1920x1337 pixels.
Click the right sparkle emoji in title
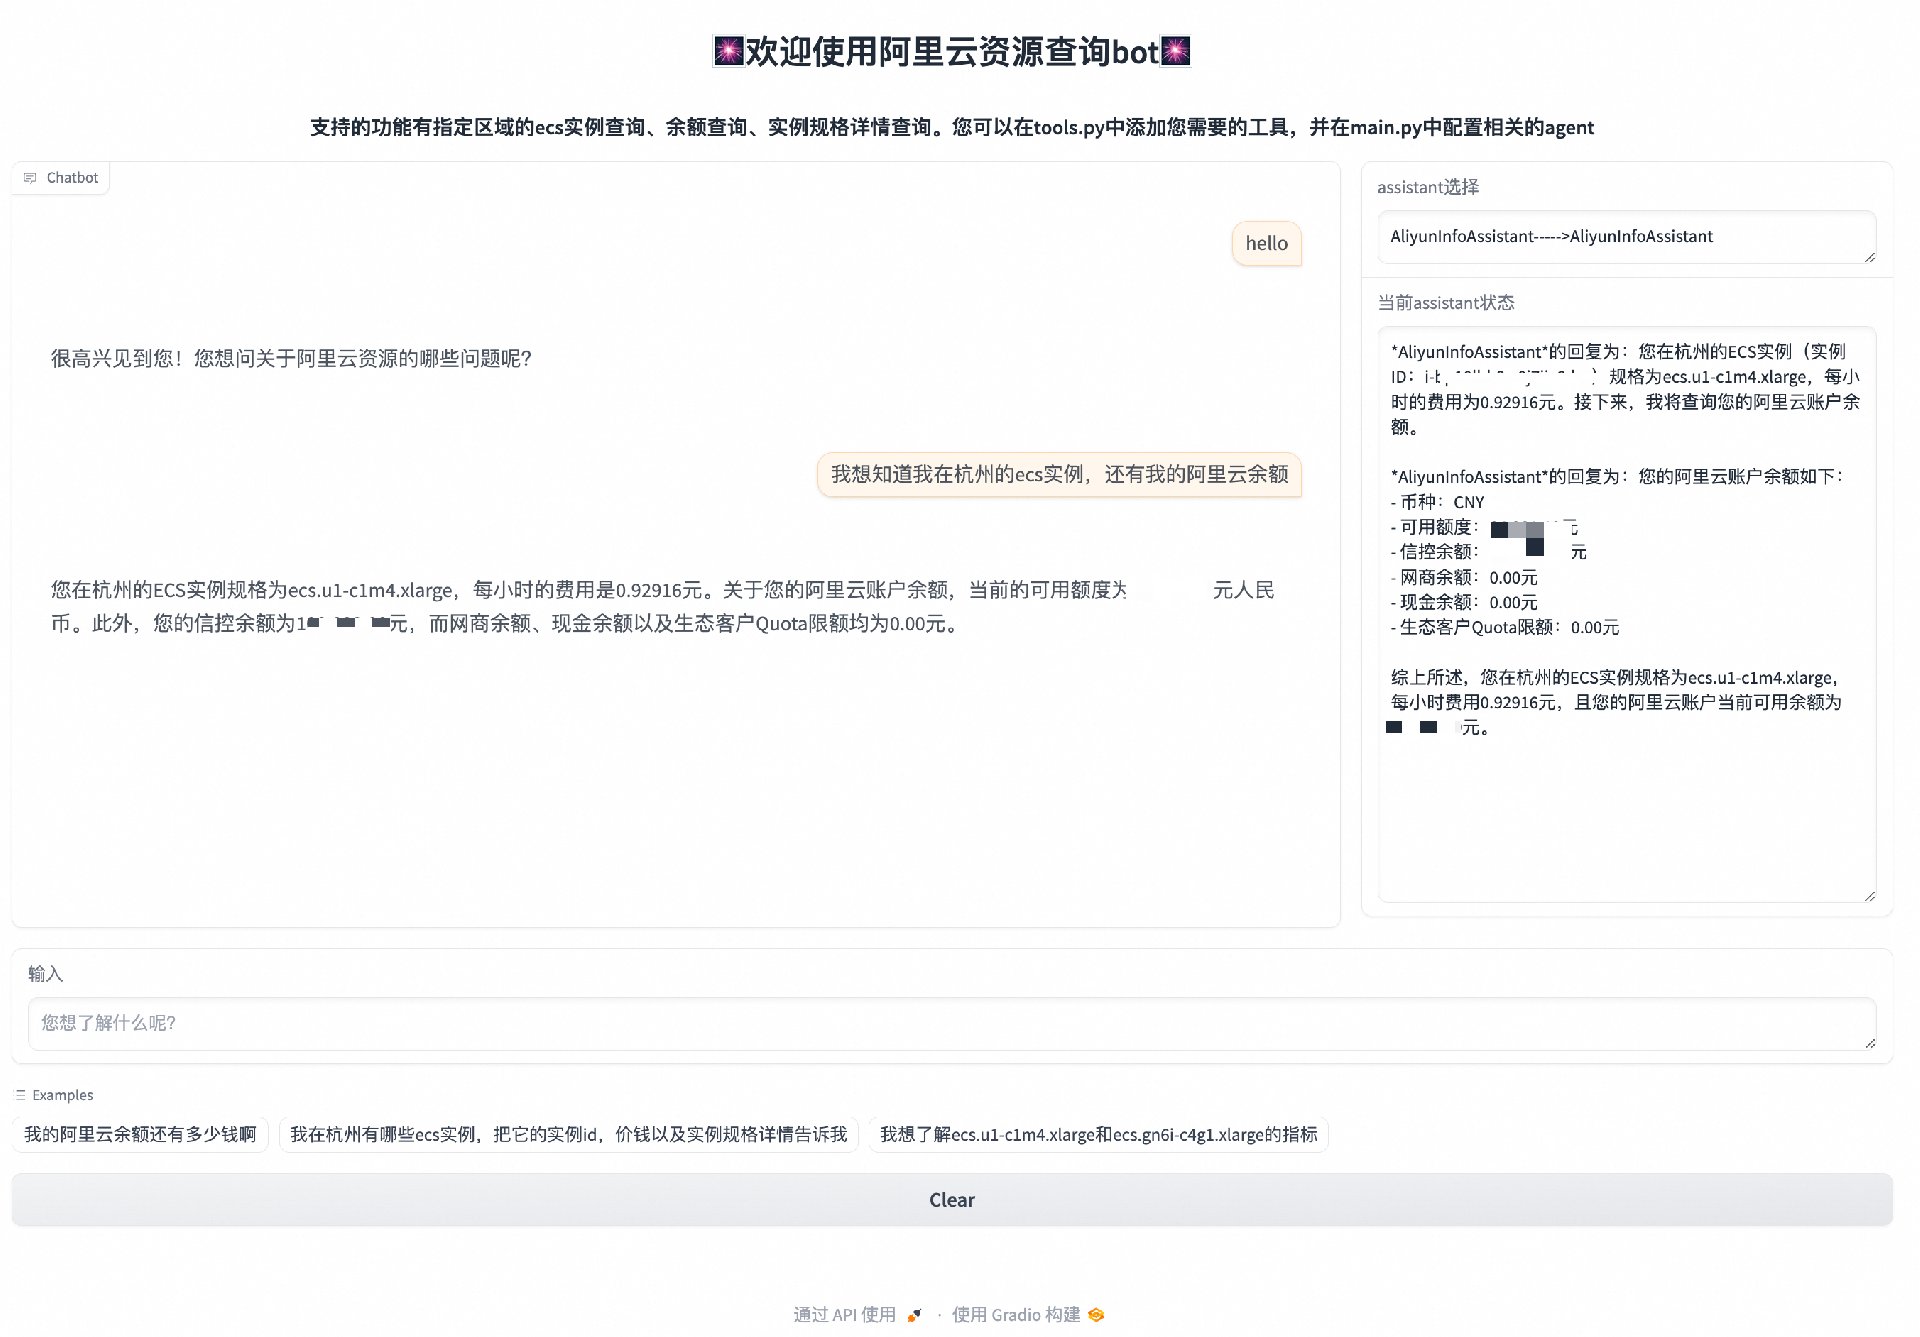point(1175,51)
